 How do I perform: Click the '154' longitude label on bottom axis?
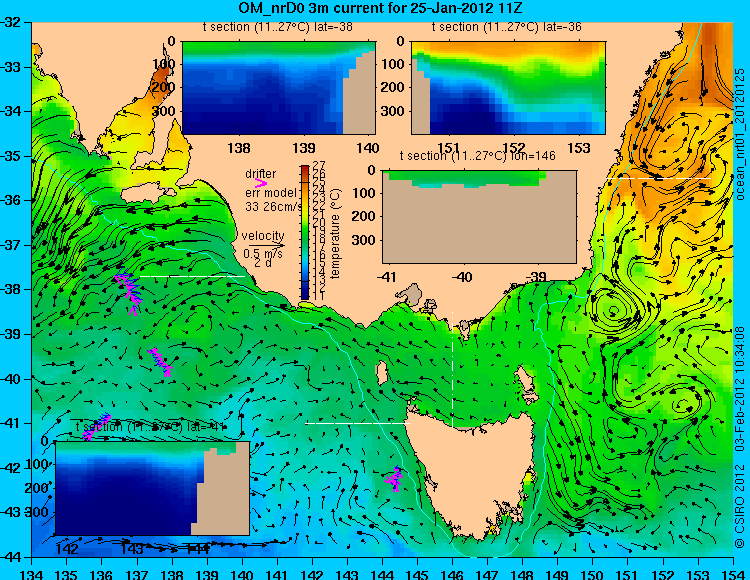click(x=733, y=574)
